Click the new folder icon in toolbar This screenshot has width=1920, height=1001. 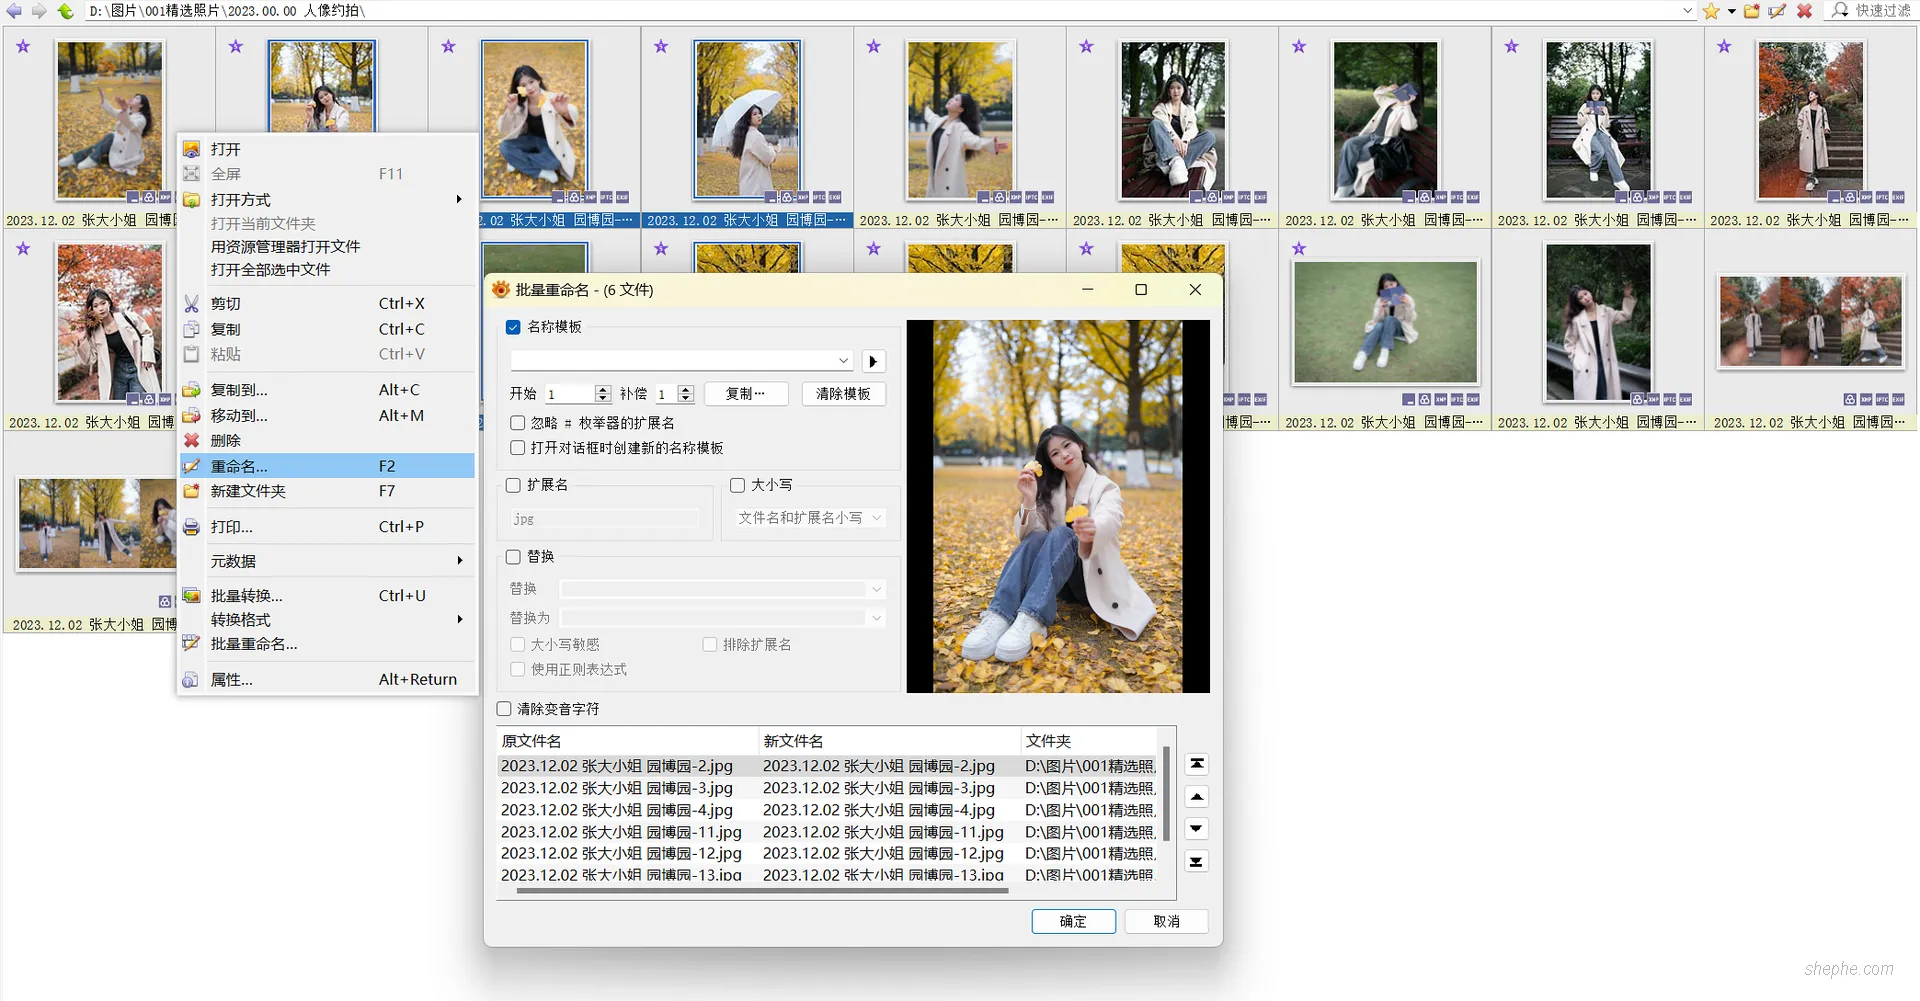point(1752,11)
